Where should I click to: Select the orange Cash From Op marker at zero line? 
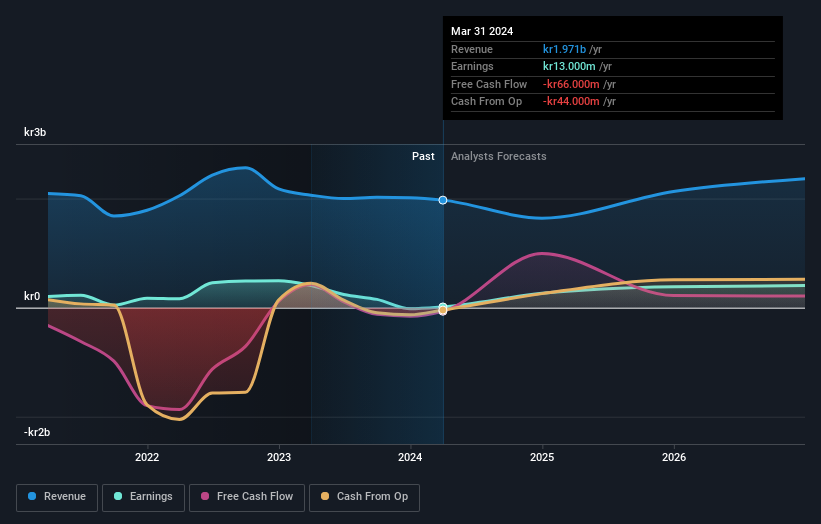coord(443,310)
